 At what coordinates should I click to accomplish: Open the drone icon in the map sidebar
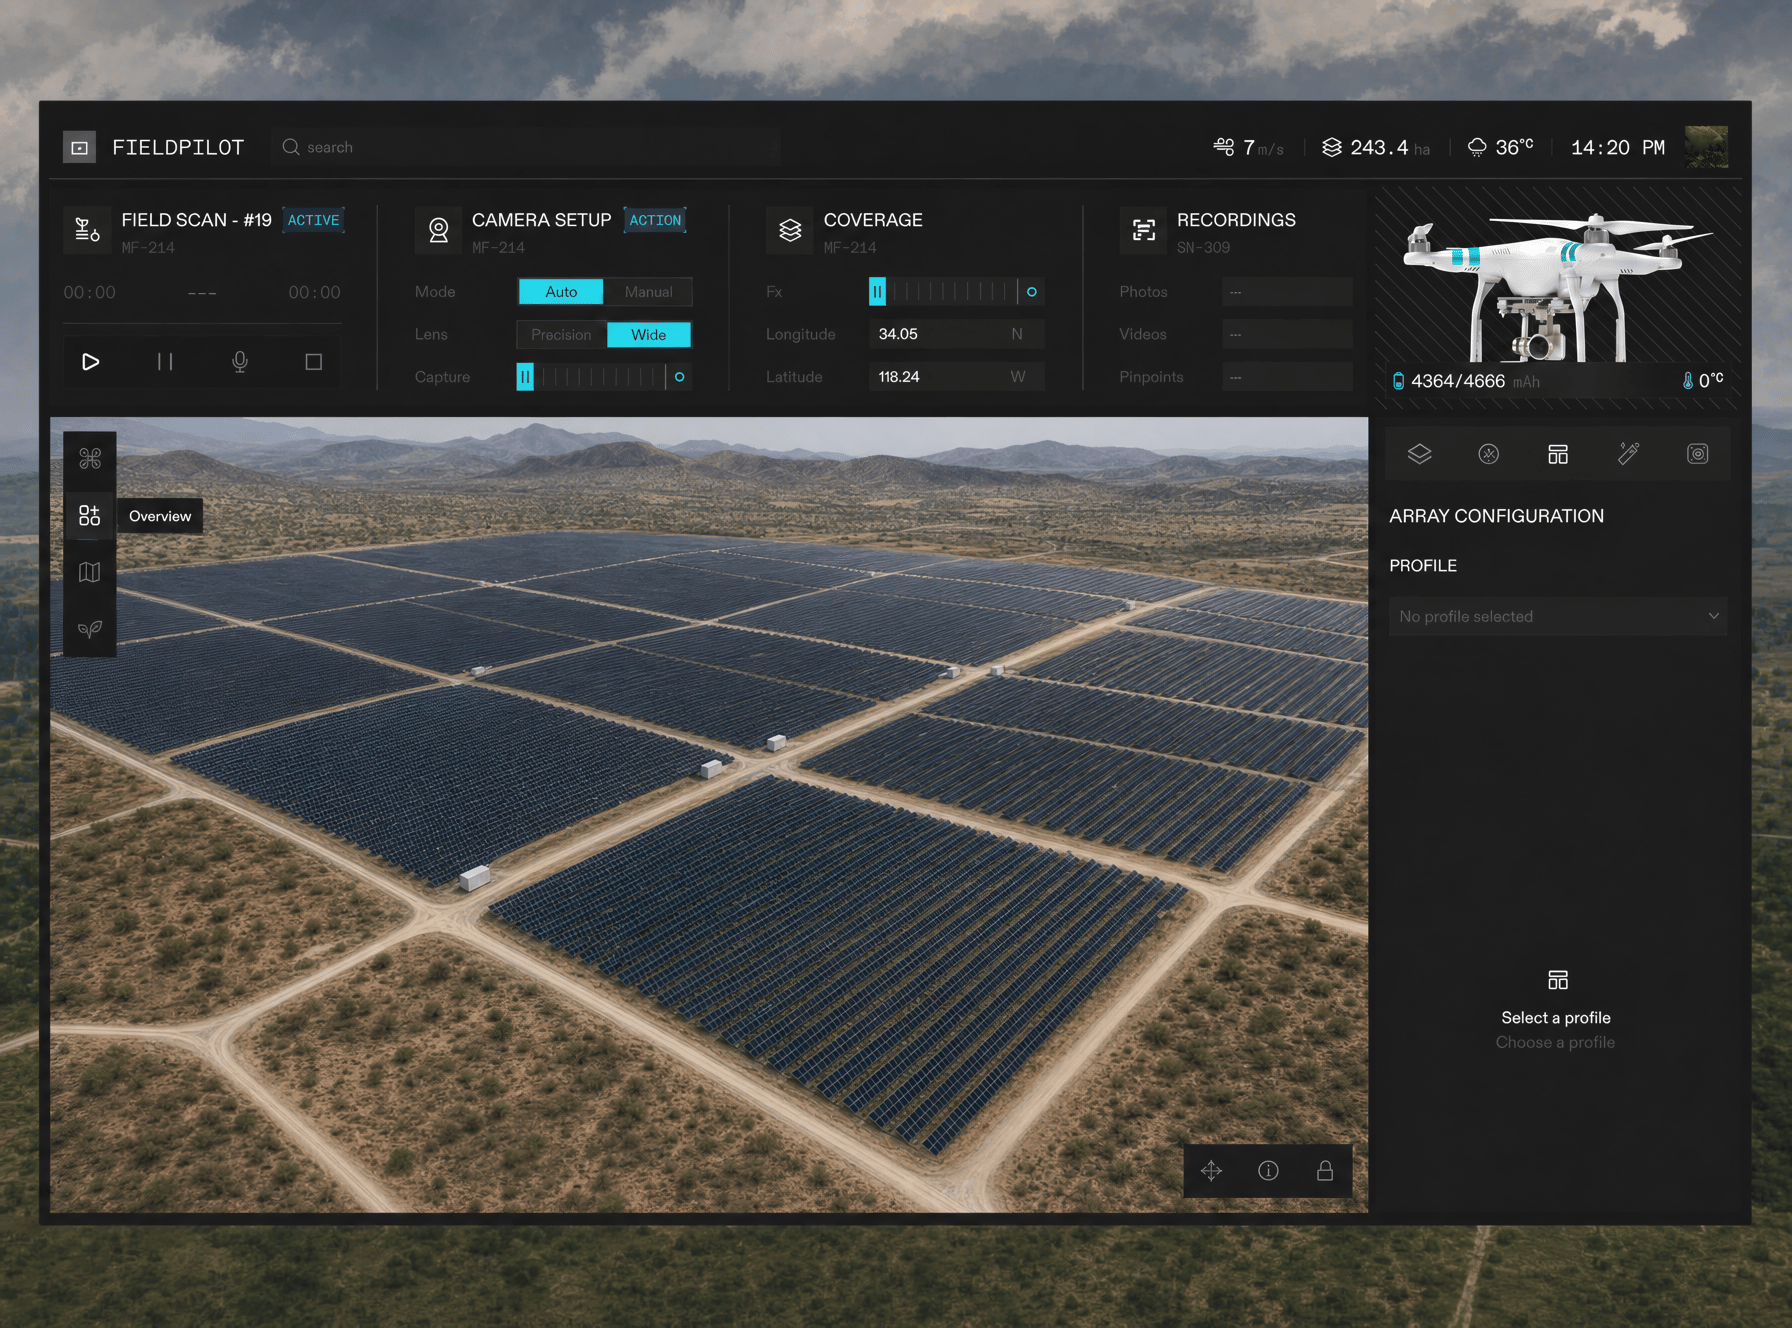point(90,459)
